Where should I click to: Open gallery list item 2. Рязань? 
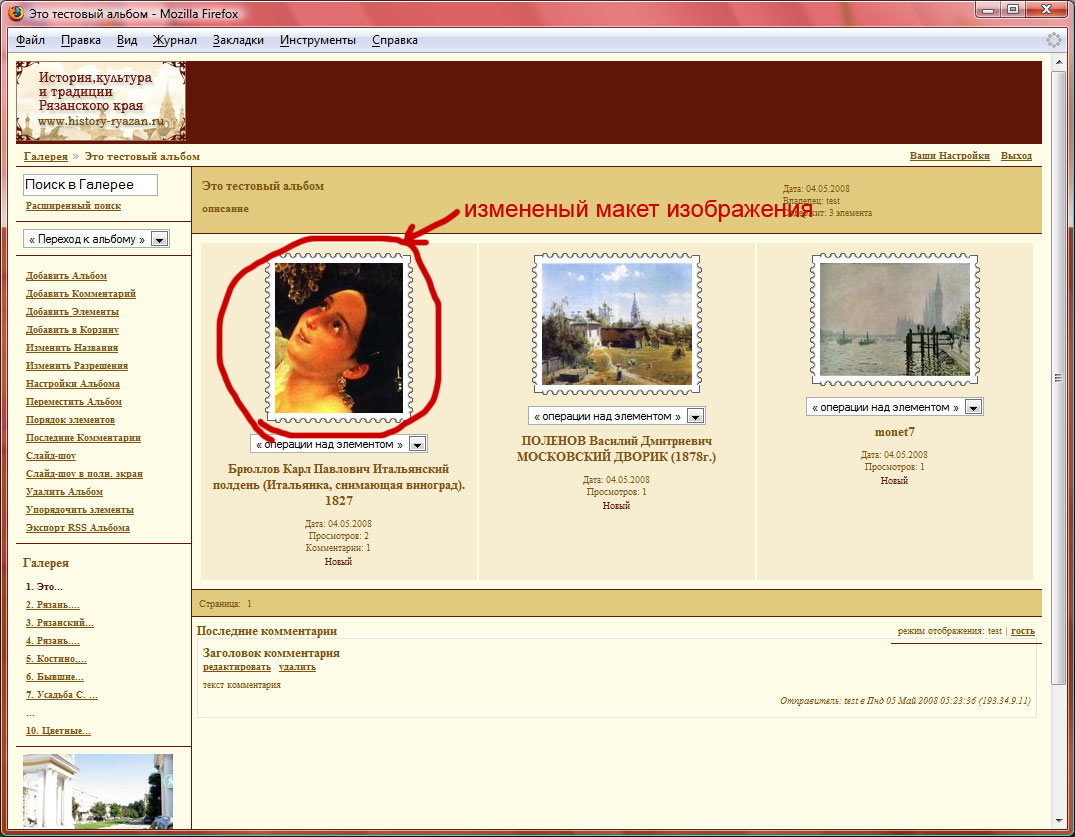[x=53, y=605]
